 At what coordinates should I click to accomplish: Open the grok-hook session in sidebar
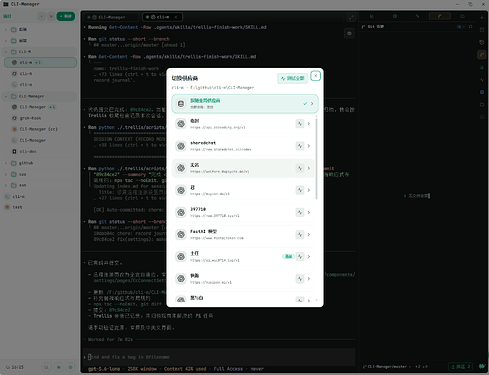[40, 118]
